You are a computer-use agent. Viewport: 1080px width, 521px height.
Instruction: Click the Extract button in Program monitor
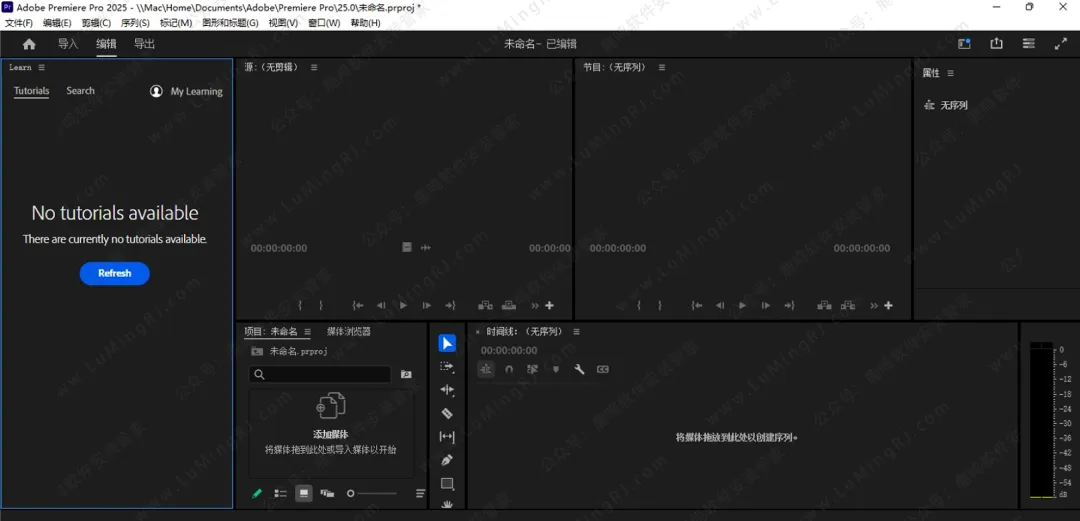point(848,305)
